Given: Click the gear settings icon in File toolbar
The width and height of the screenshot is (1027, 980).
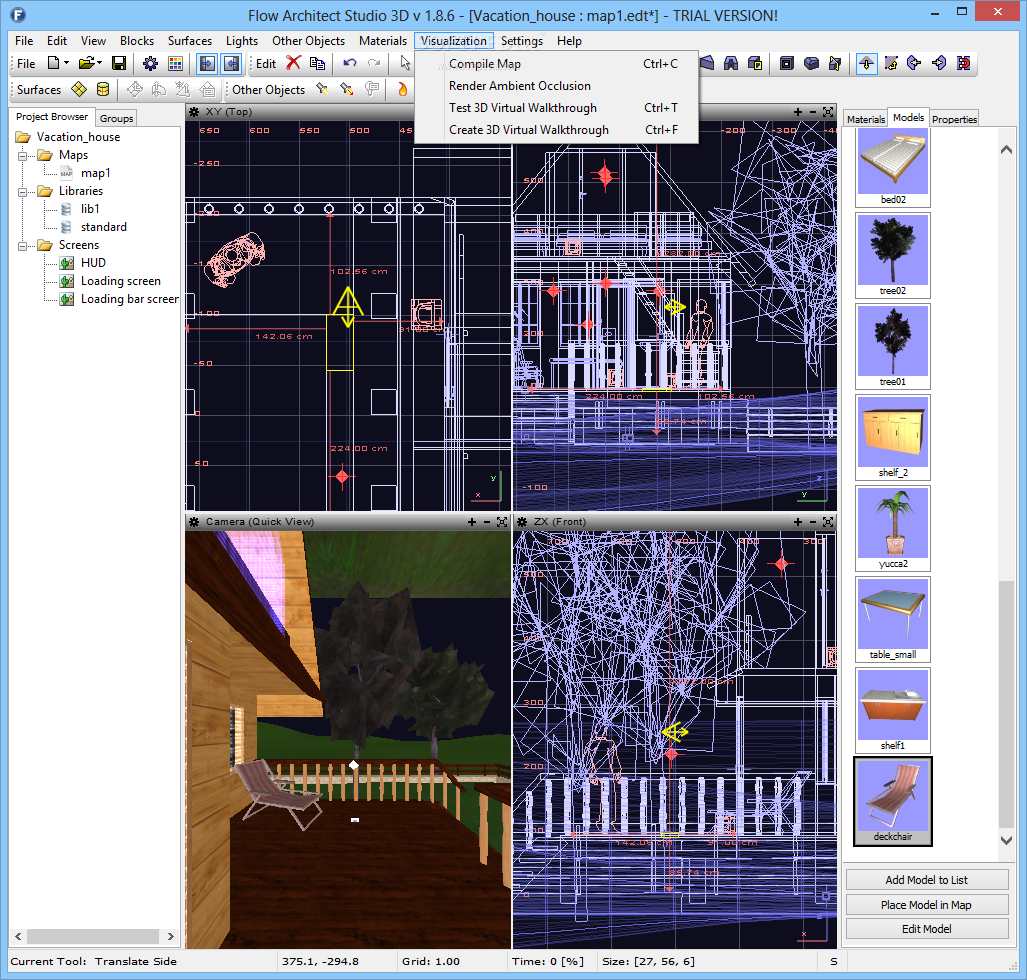Looking at the screenshot, I should (x=150, y=63).
